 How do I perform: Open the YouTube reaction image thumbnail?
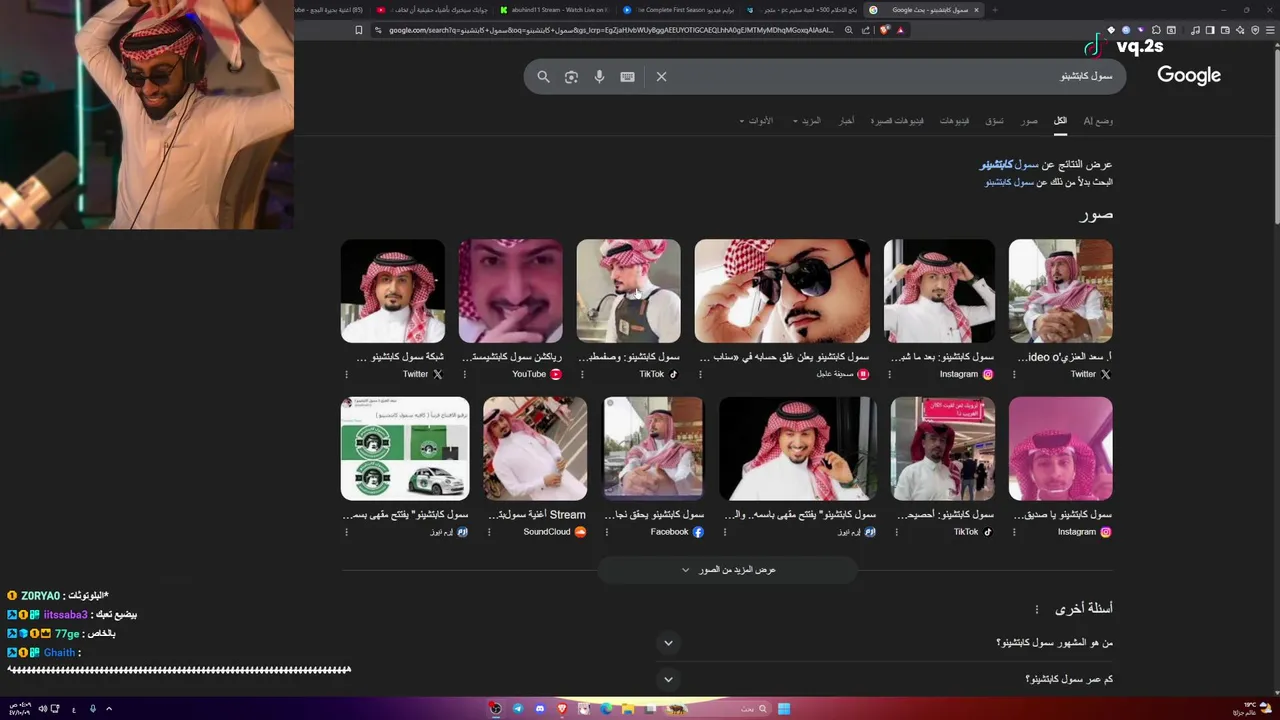click(510, 291)
